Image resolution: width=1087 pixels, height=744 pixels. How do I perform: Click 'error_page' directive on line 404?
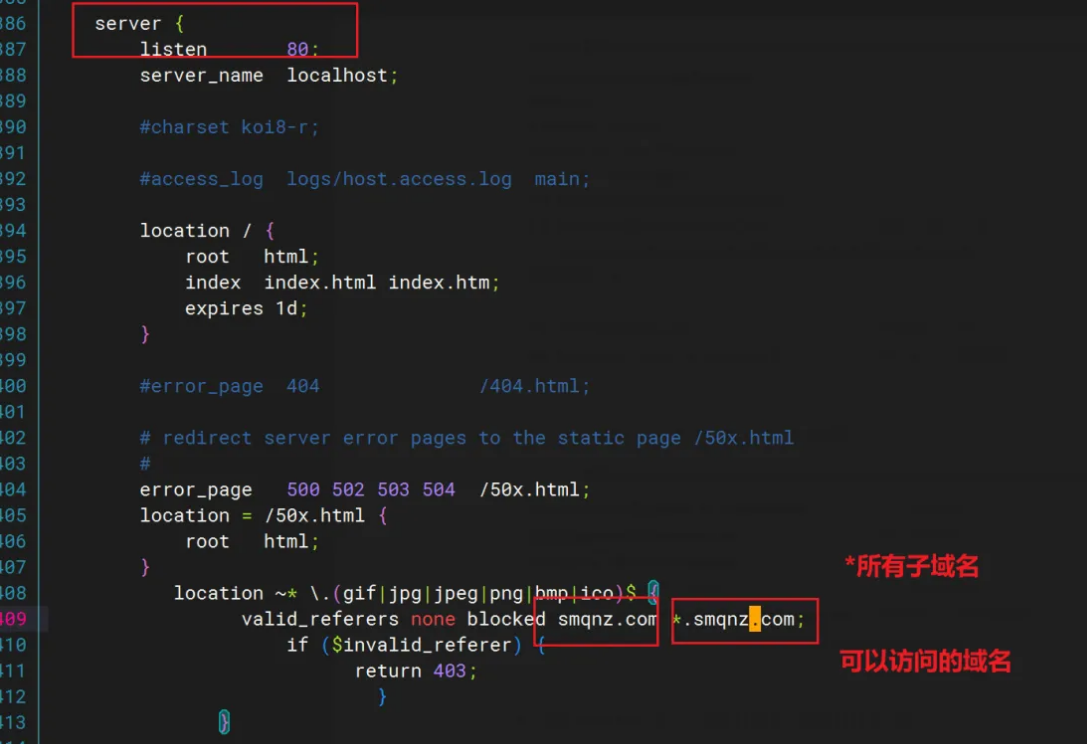[x=196, y=490]
